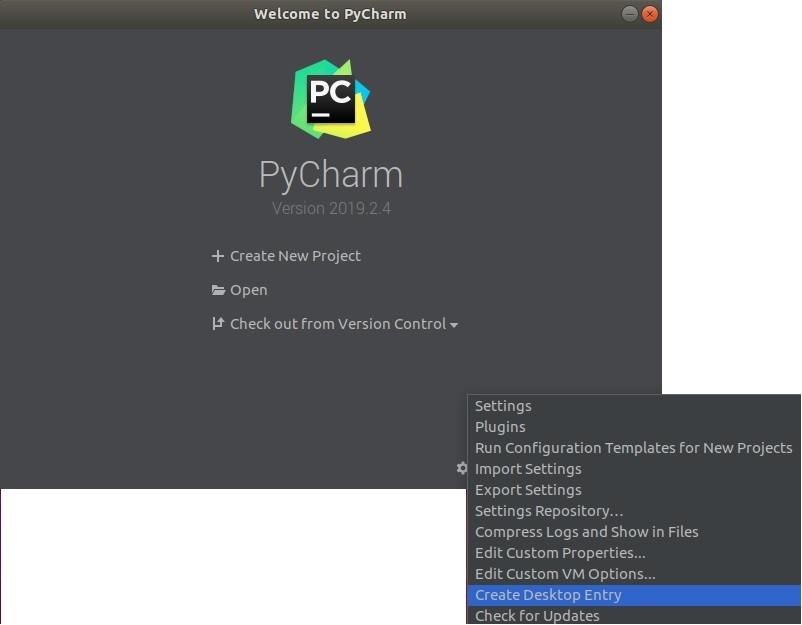
Task: Click the Version 2019.2.4 text
Action: pos(331,209)
